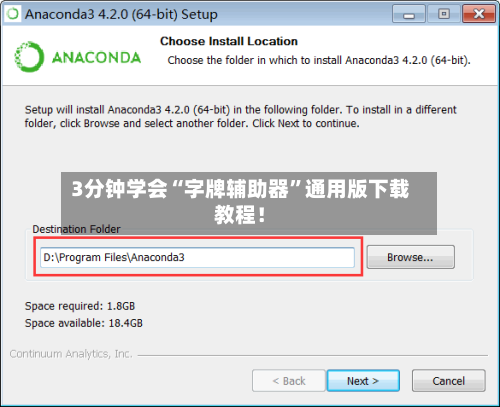The image size is (500, 407).
Task: Click the Space required: 1.8GB text
Action: (x=80, y=306)
